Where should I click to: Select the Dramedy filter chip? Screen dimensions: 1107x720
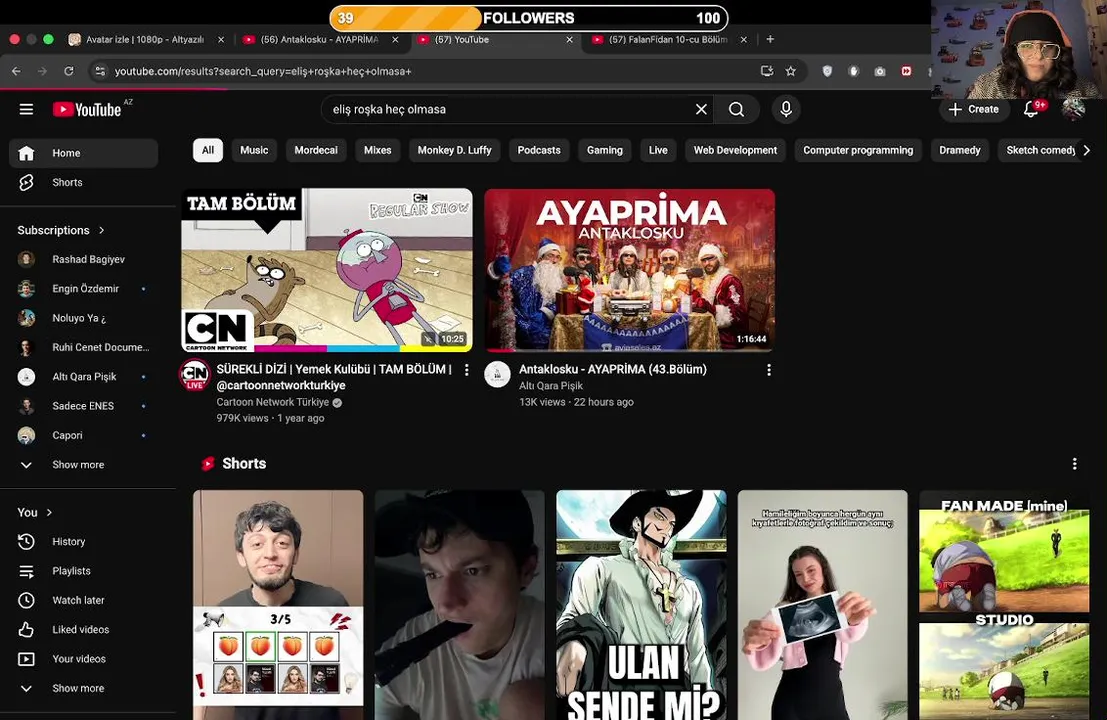[959, 150]
